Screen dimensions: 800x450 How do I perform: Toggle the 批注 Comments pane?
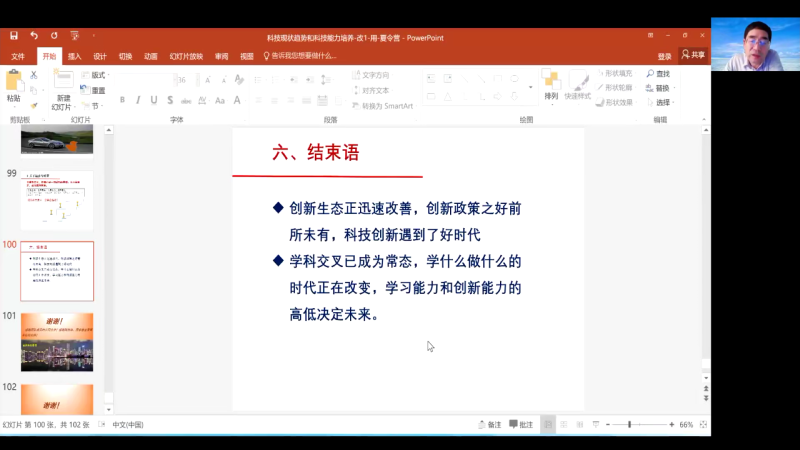coord(521,424)
